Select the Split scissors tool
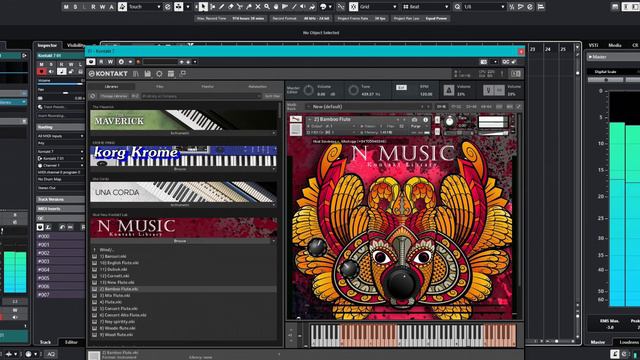The height and width of the screenshot is (360, 640). 240,7
